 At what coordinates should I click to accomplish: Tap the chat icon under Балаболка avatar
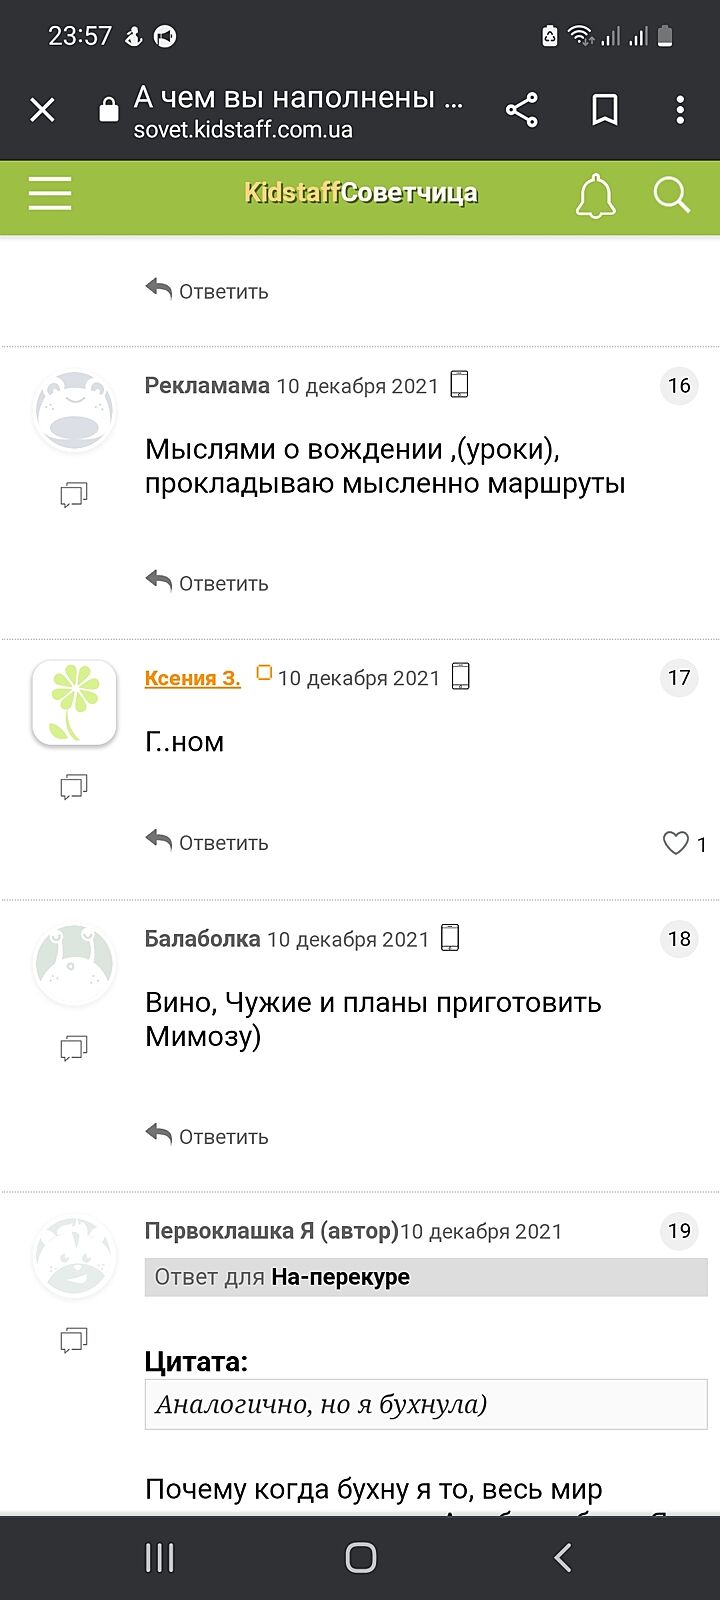tap(74, 1047)
